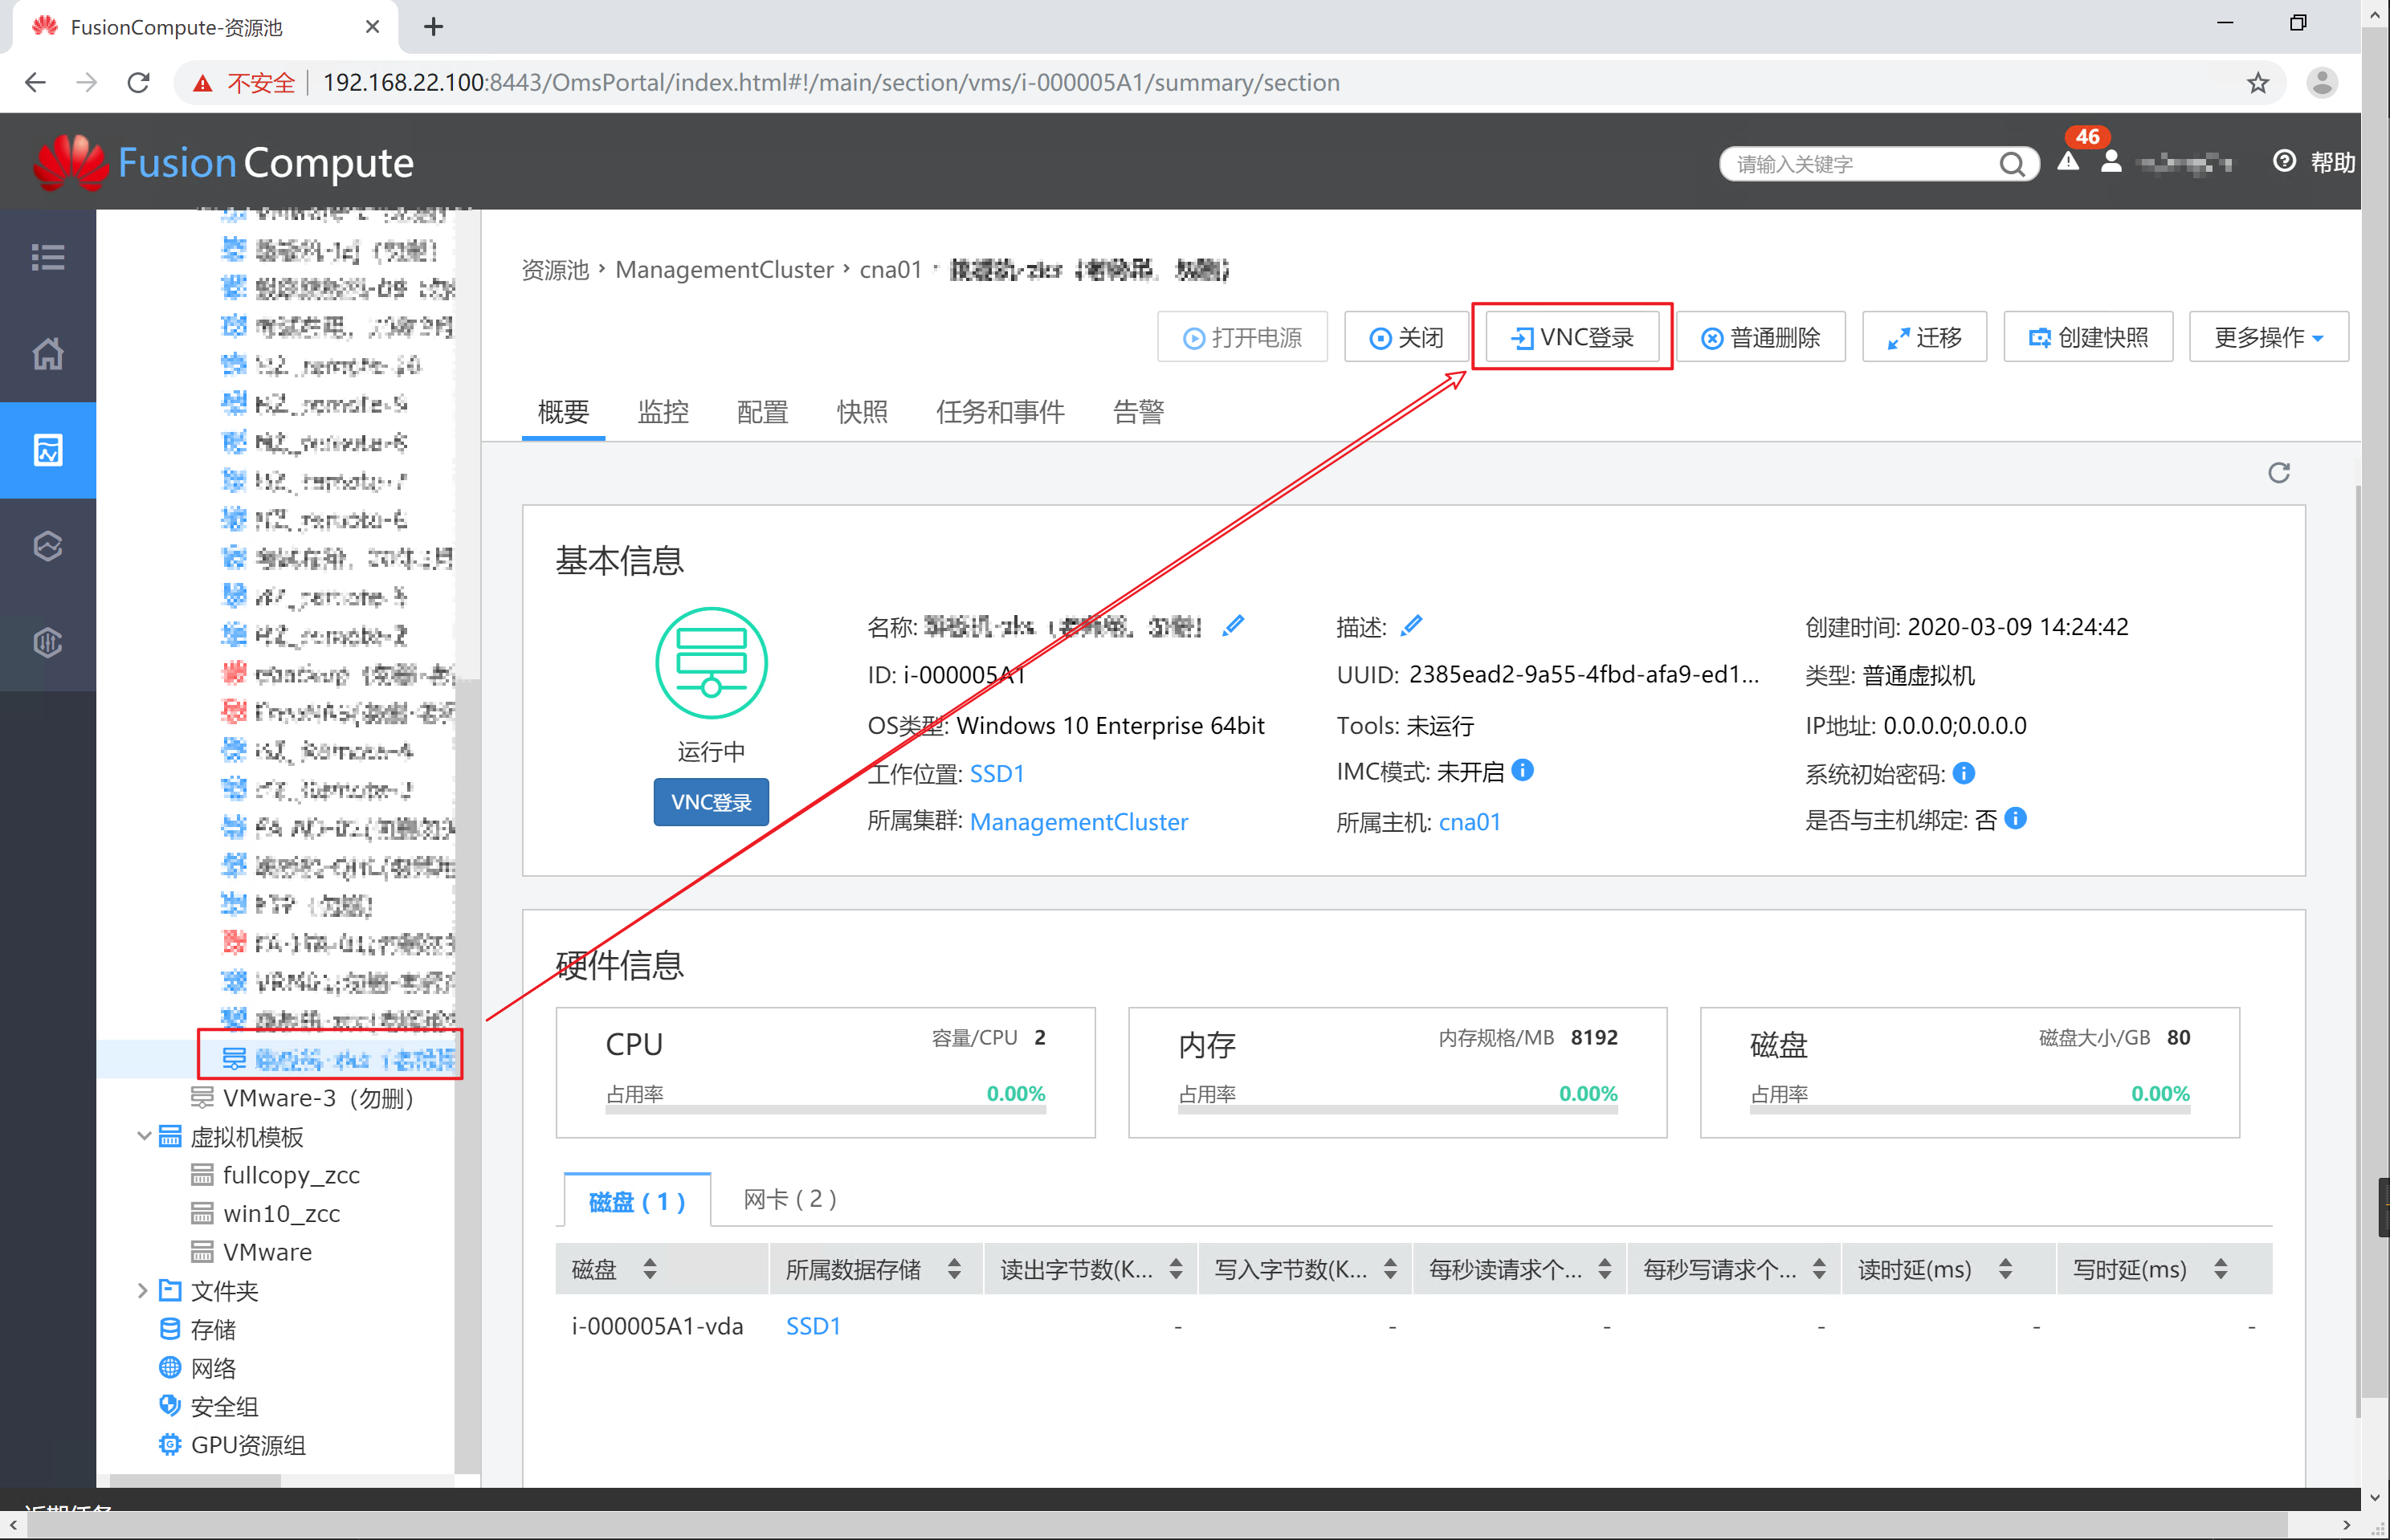Click the search magnifier icon
The image size is (2390, 1540).
pos(2012,164)
